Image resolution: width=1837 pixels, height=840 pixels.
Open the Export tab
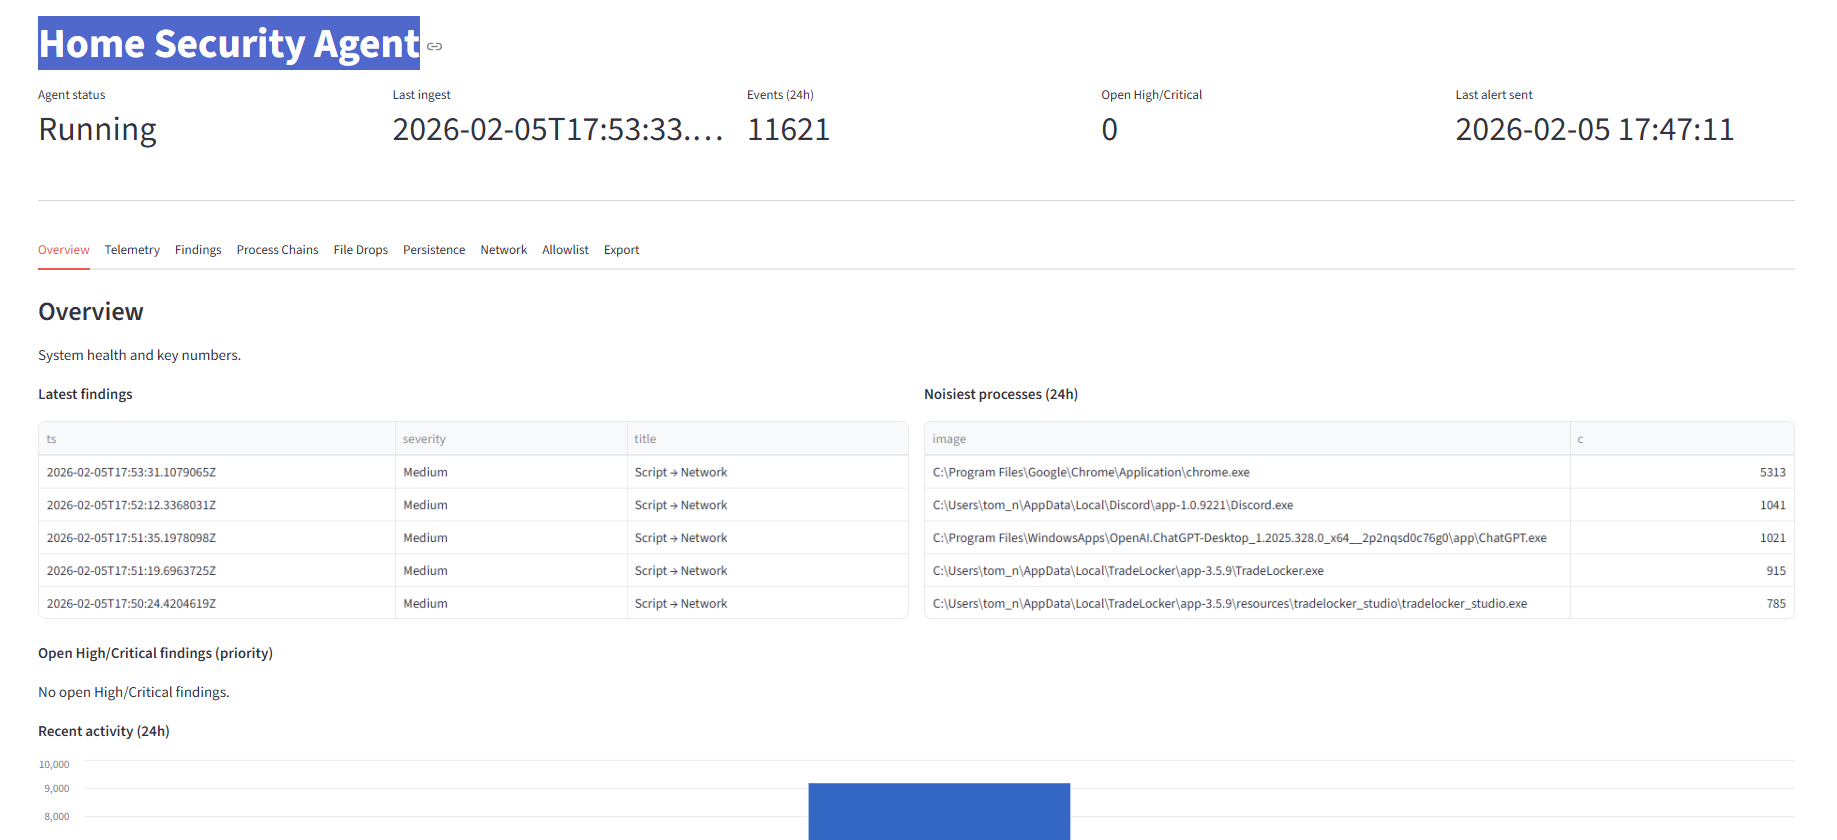621,250
